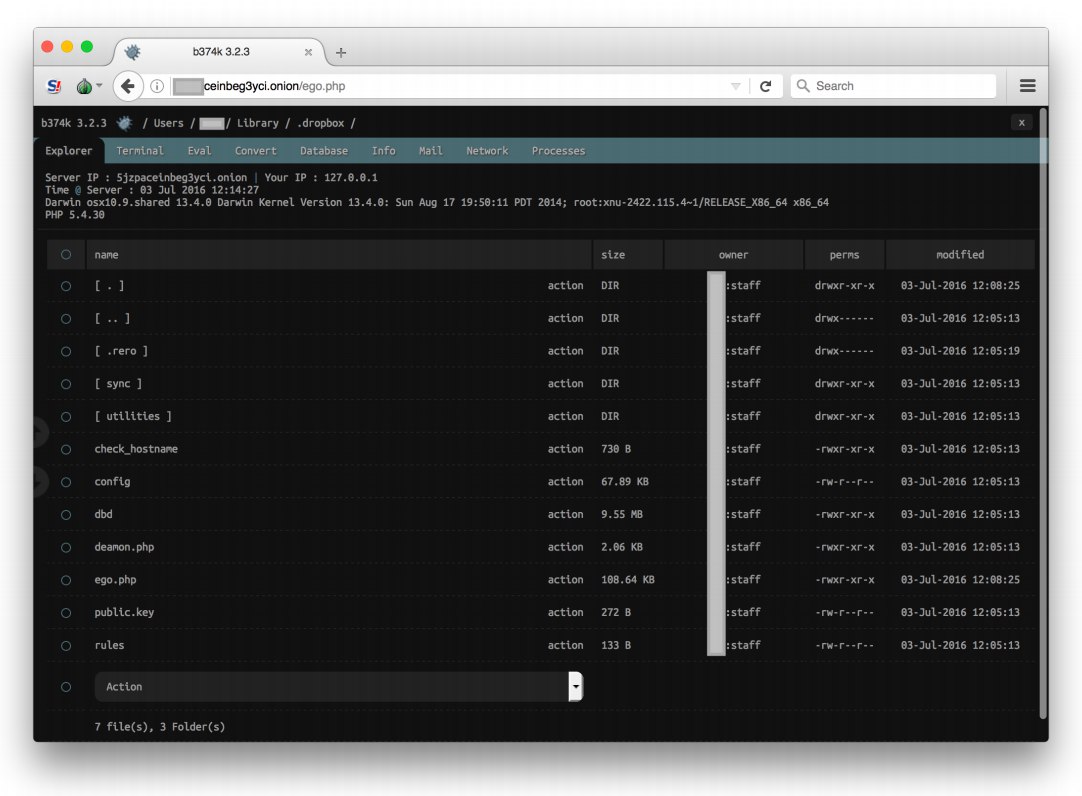Image resolution: width=1082 pixels, height=796 pixels.
Task: Navigate to .dropbox in the path breadcrumb
Action: coord(321,123)
